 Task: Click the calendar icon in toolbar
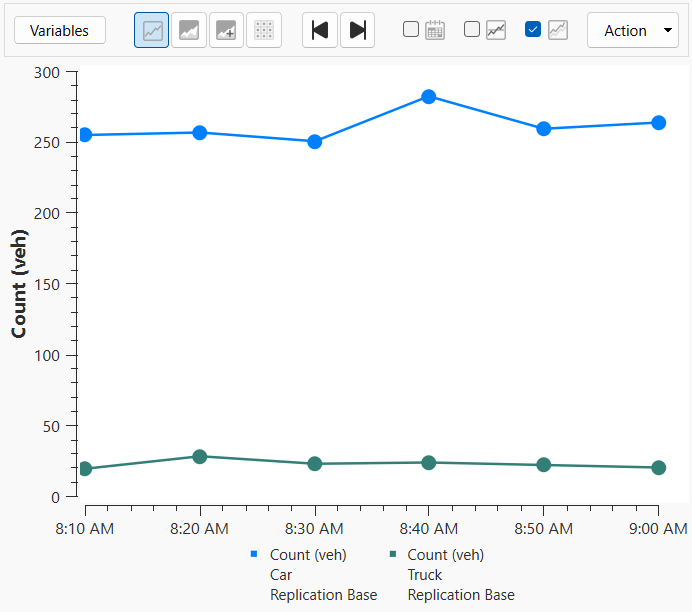point(435,30)
